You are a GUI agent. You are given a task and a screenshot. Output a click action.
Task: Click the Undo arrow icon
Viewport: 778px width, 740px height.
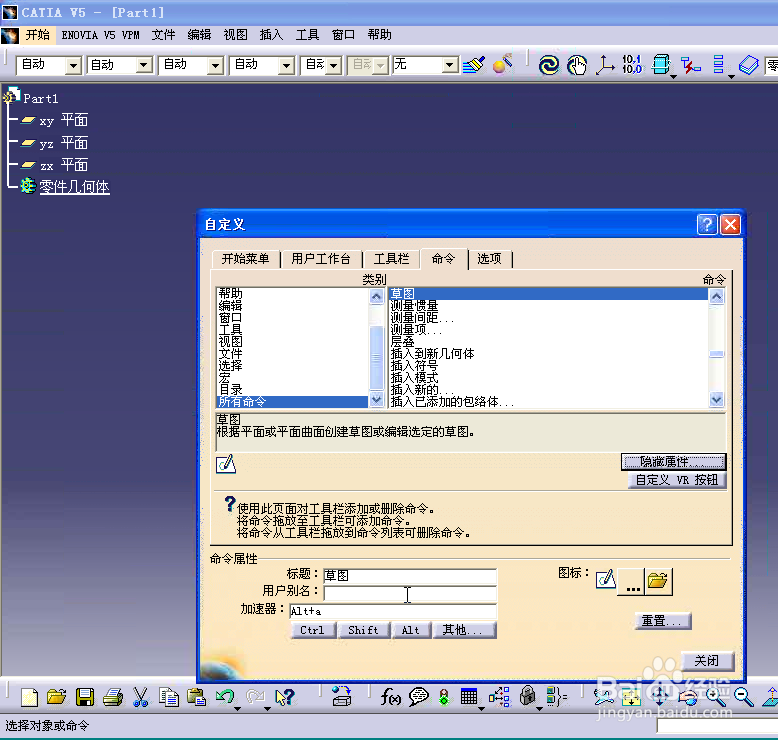click(225, 697)
